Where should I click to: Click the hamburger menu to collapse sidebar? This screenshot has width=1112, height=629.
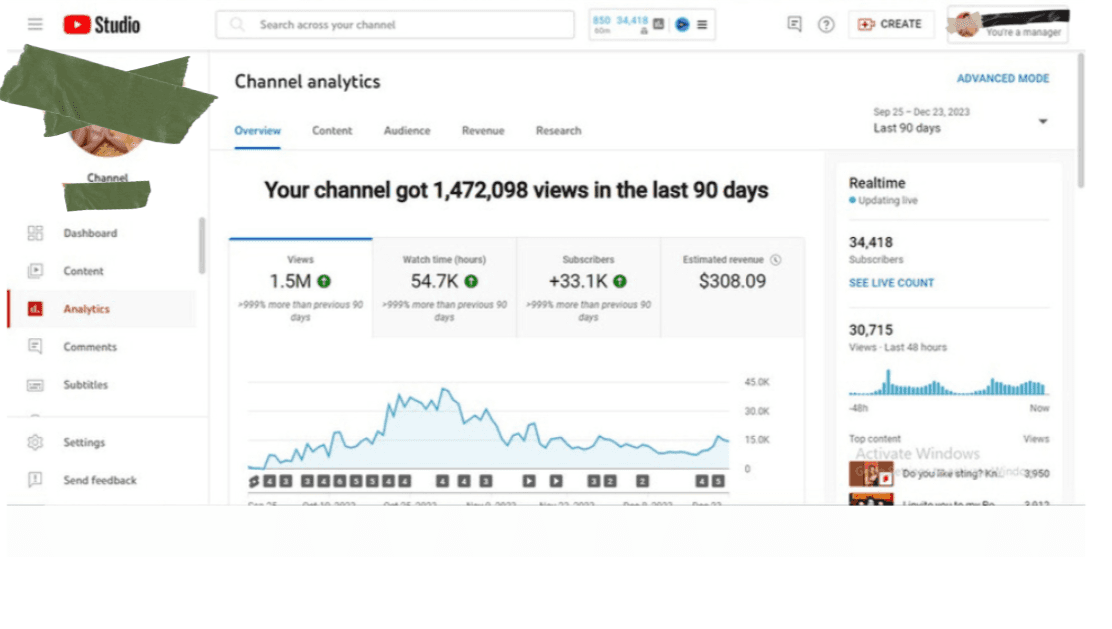[x=35, y=24]
